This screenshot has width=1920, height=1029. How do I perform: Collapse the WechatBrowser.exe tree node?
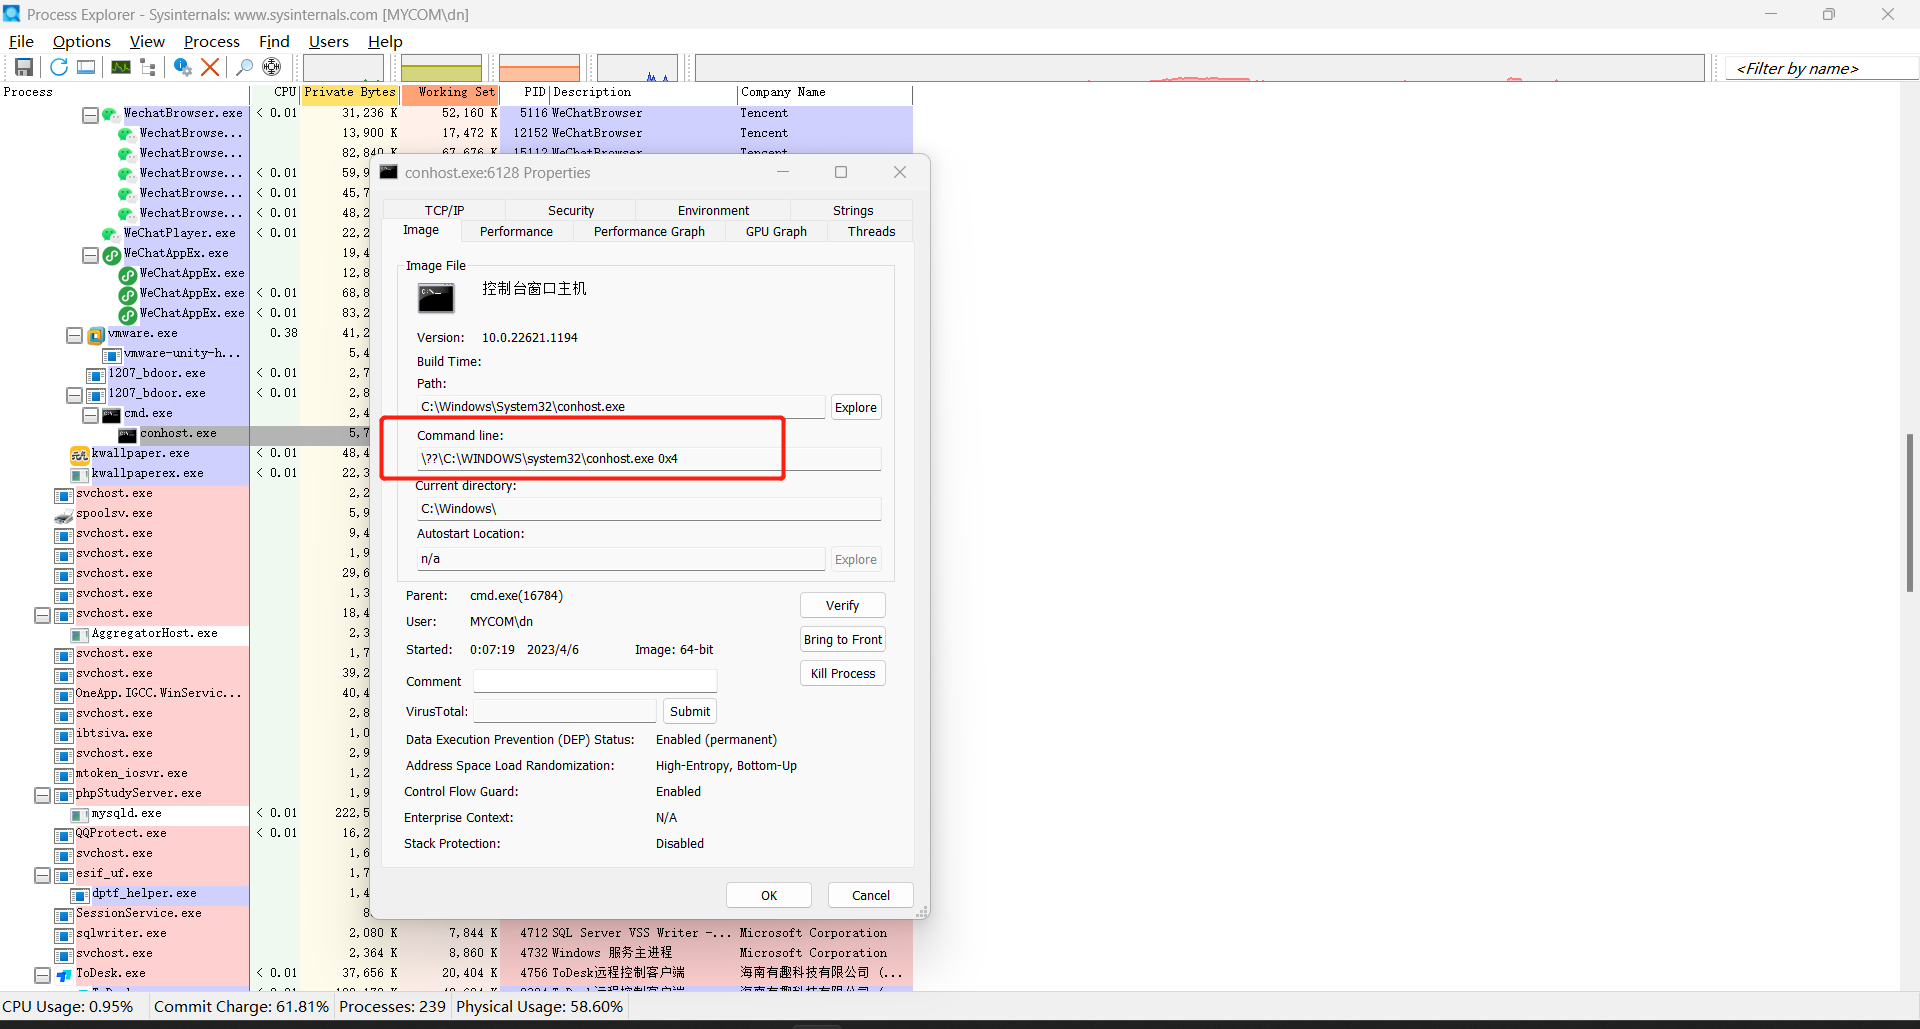[x=90, y=115]
